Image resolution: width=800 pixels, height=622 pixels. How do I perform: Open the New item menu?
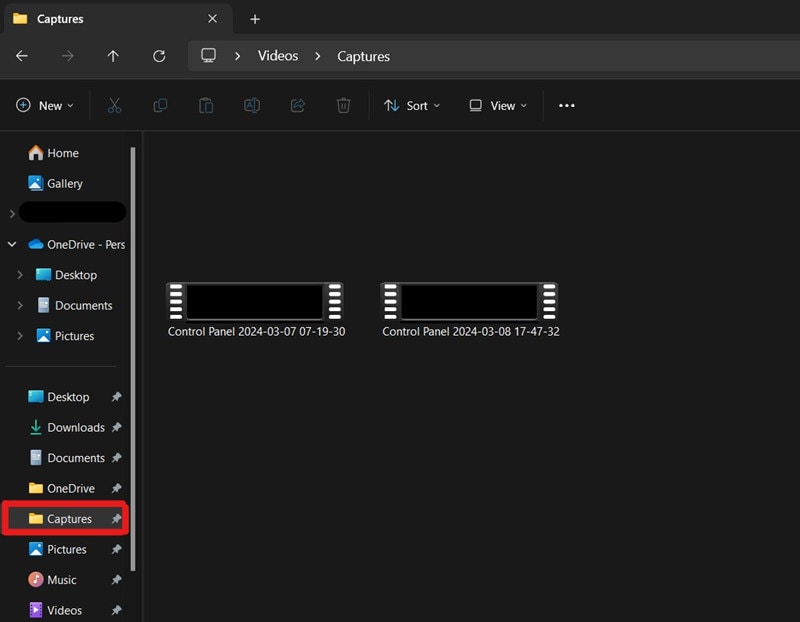tap(44, 105)
